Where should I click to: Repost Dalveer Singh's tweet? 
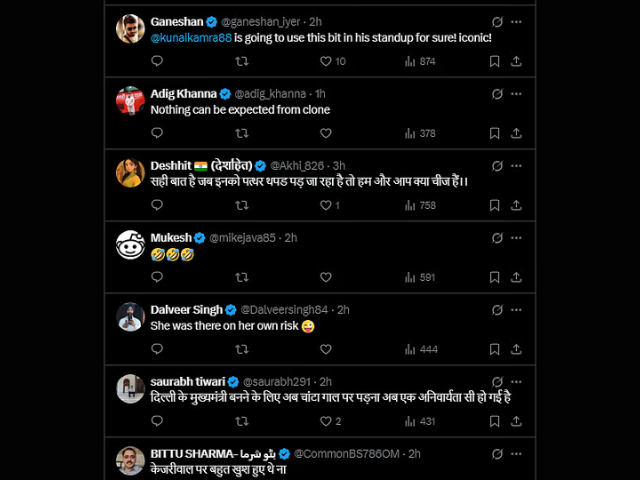click(x=241, y=349)
